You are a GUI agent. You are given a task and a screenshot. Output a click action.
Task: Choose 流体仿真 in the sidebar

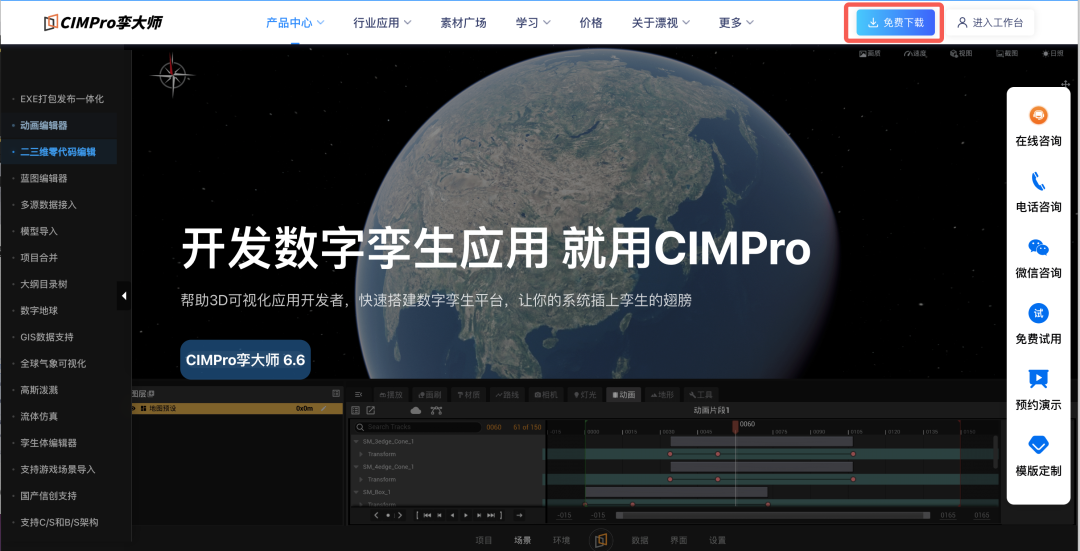pyautogui.click(x=39, y=417)
